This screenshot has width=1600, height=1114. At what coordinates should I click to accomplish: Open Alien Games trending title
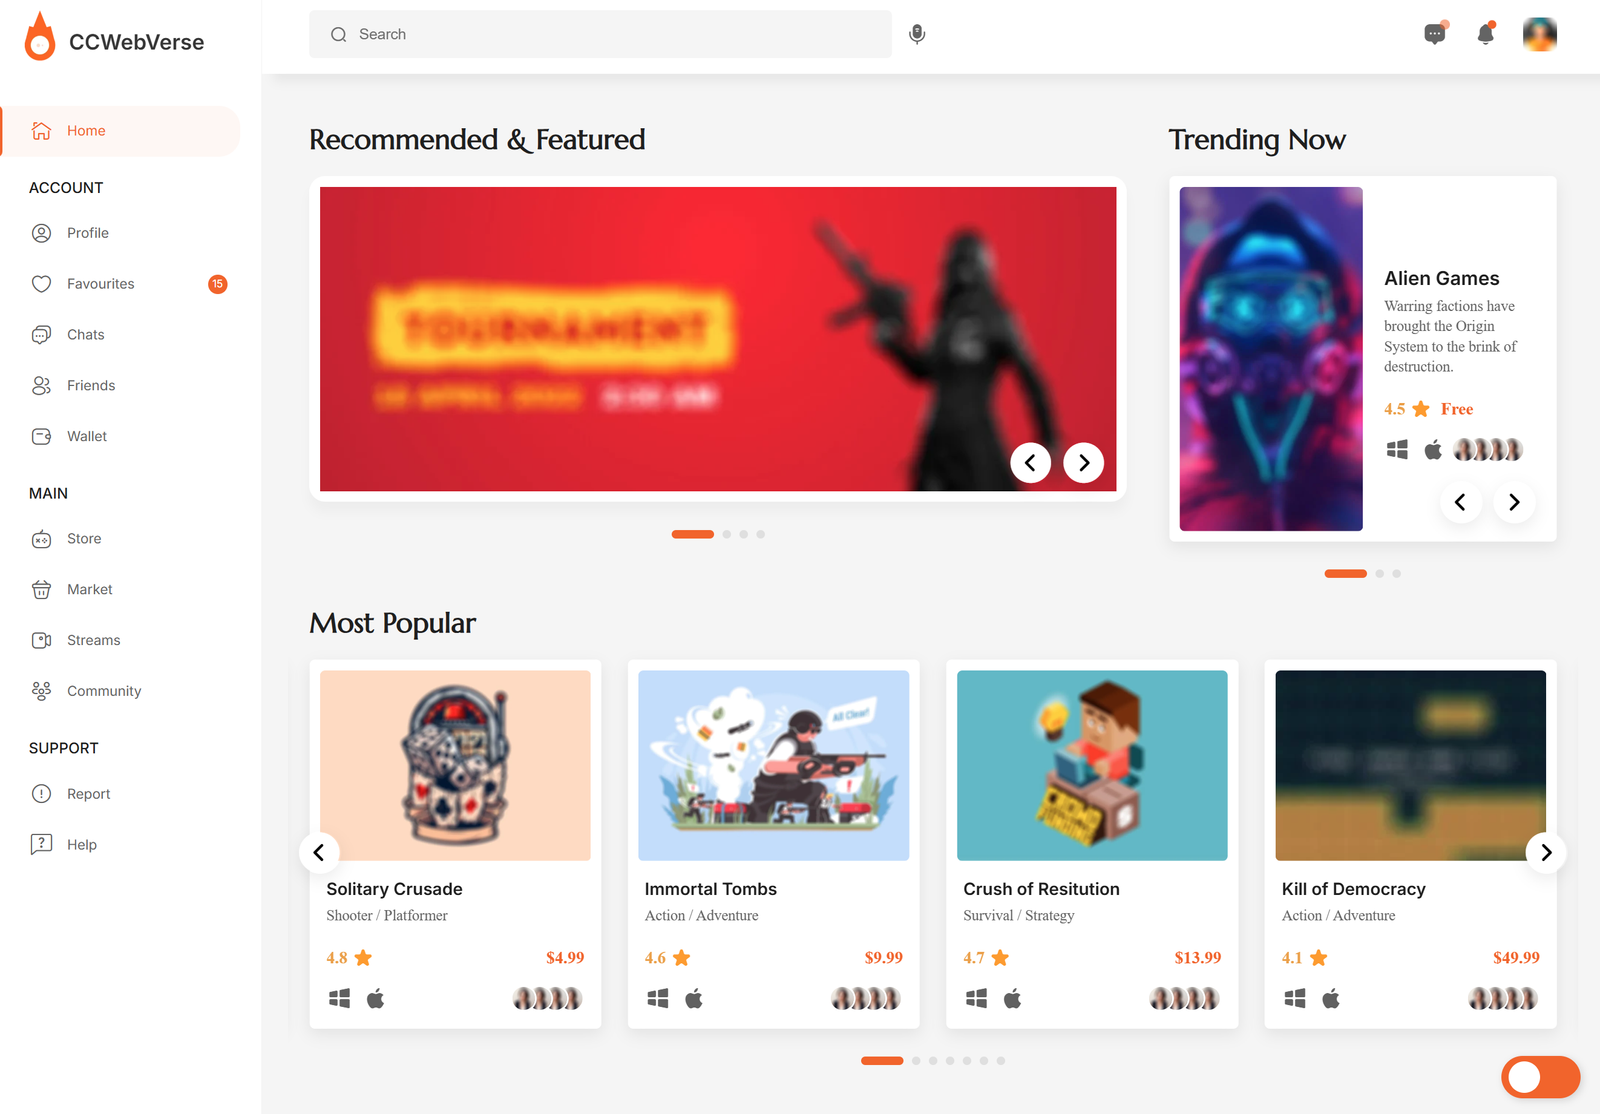(1442, 278)
